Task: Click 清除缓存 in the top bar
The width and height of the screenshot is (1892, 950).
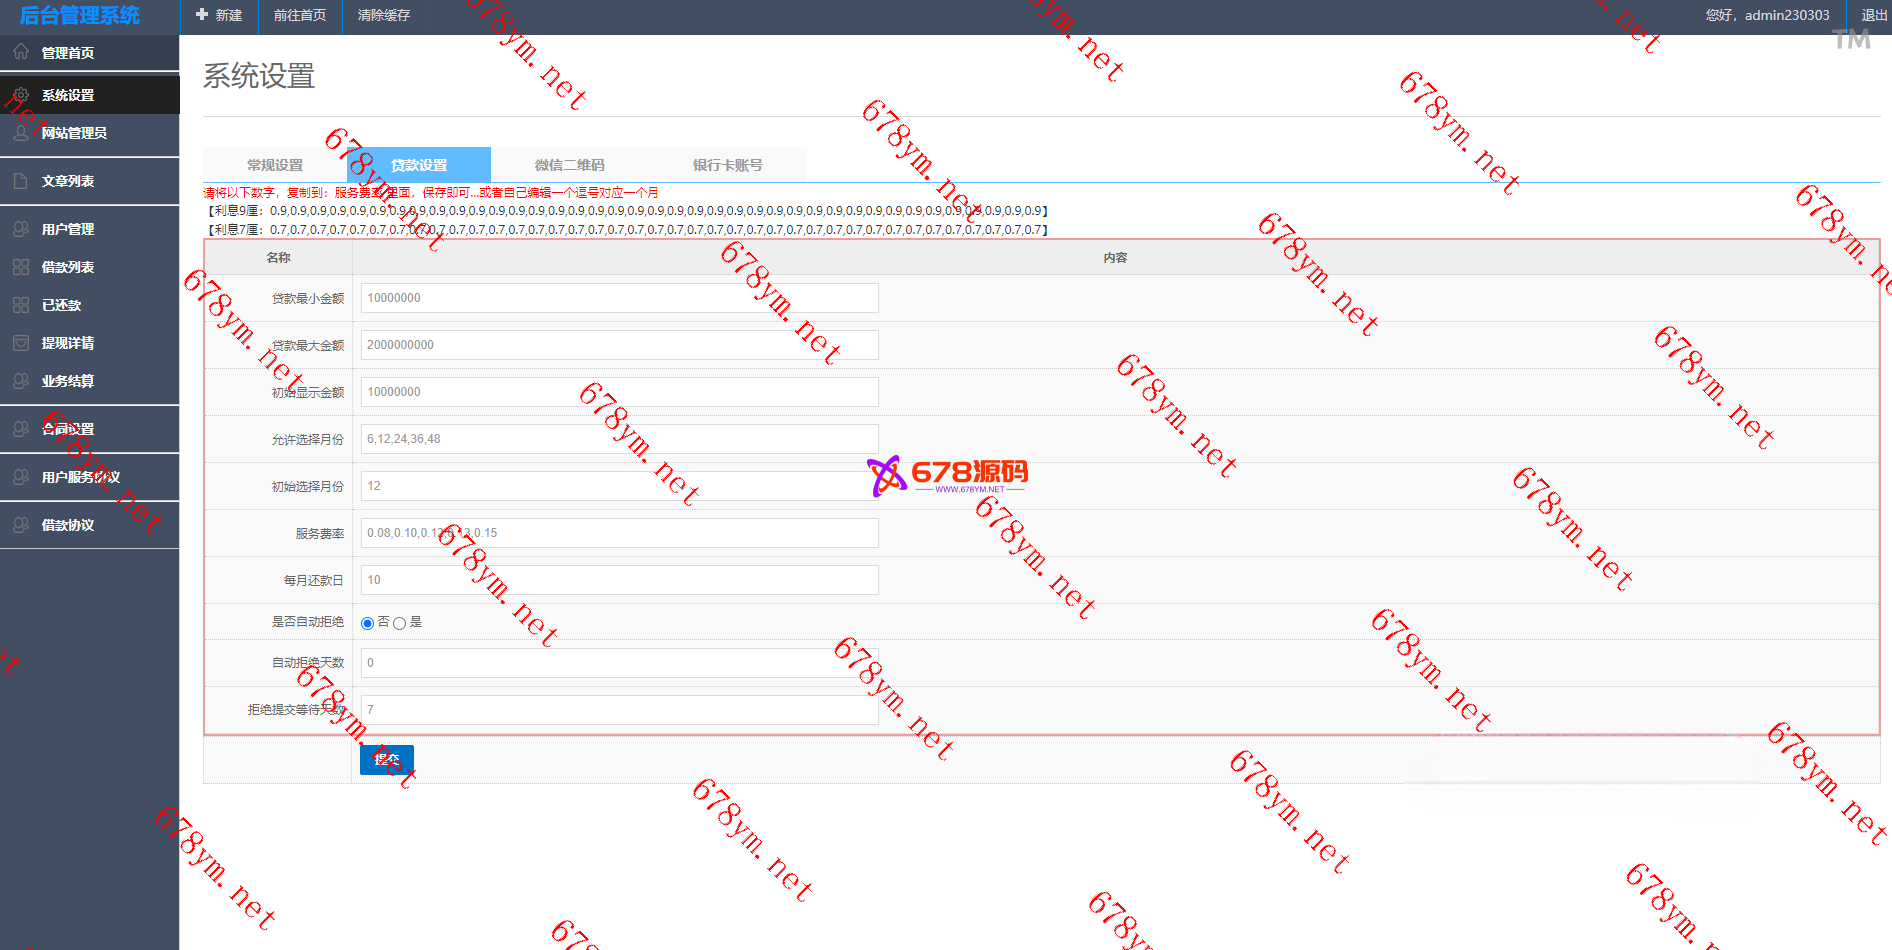Action: coord(384,15)
